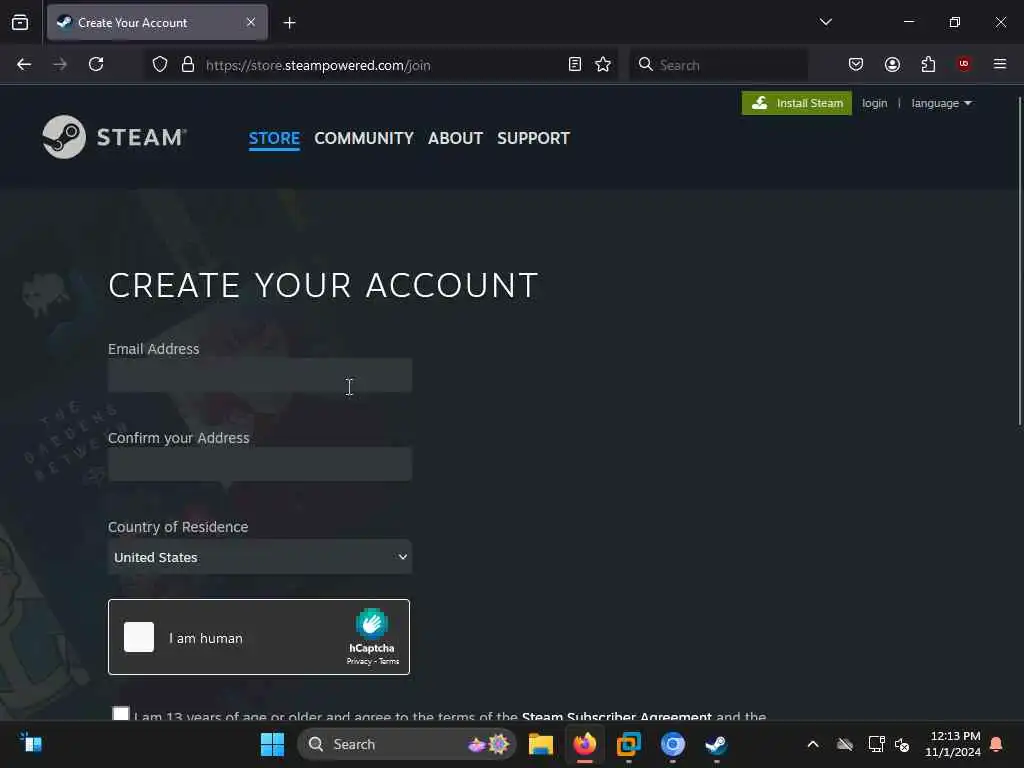
Task: Open Steam app from taskbar
Action: point(716,744)
